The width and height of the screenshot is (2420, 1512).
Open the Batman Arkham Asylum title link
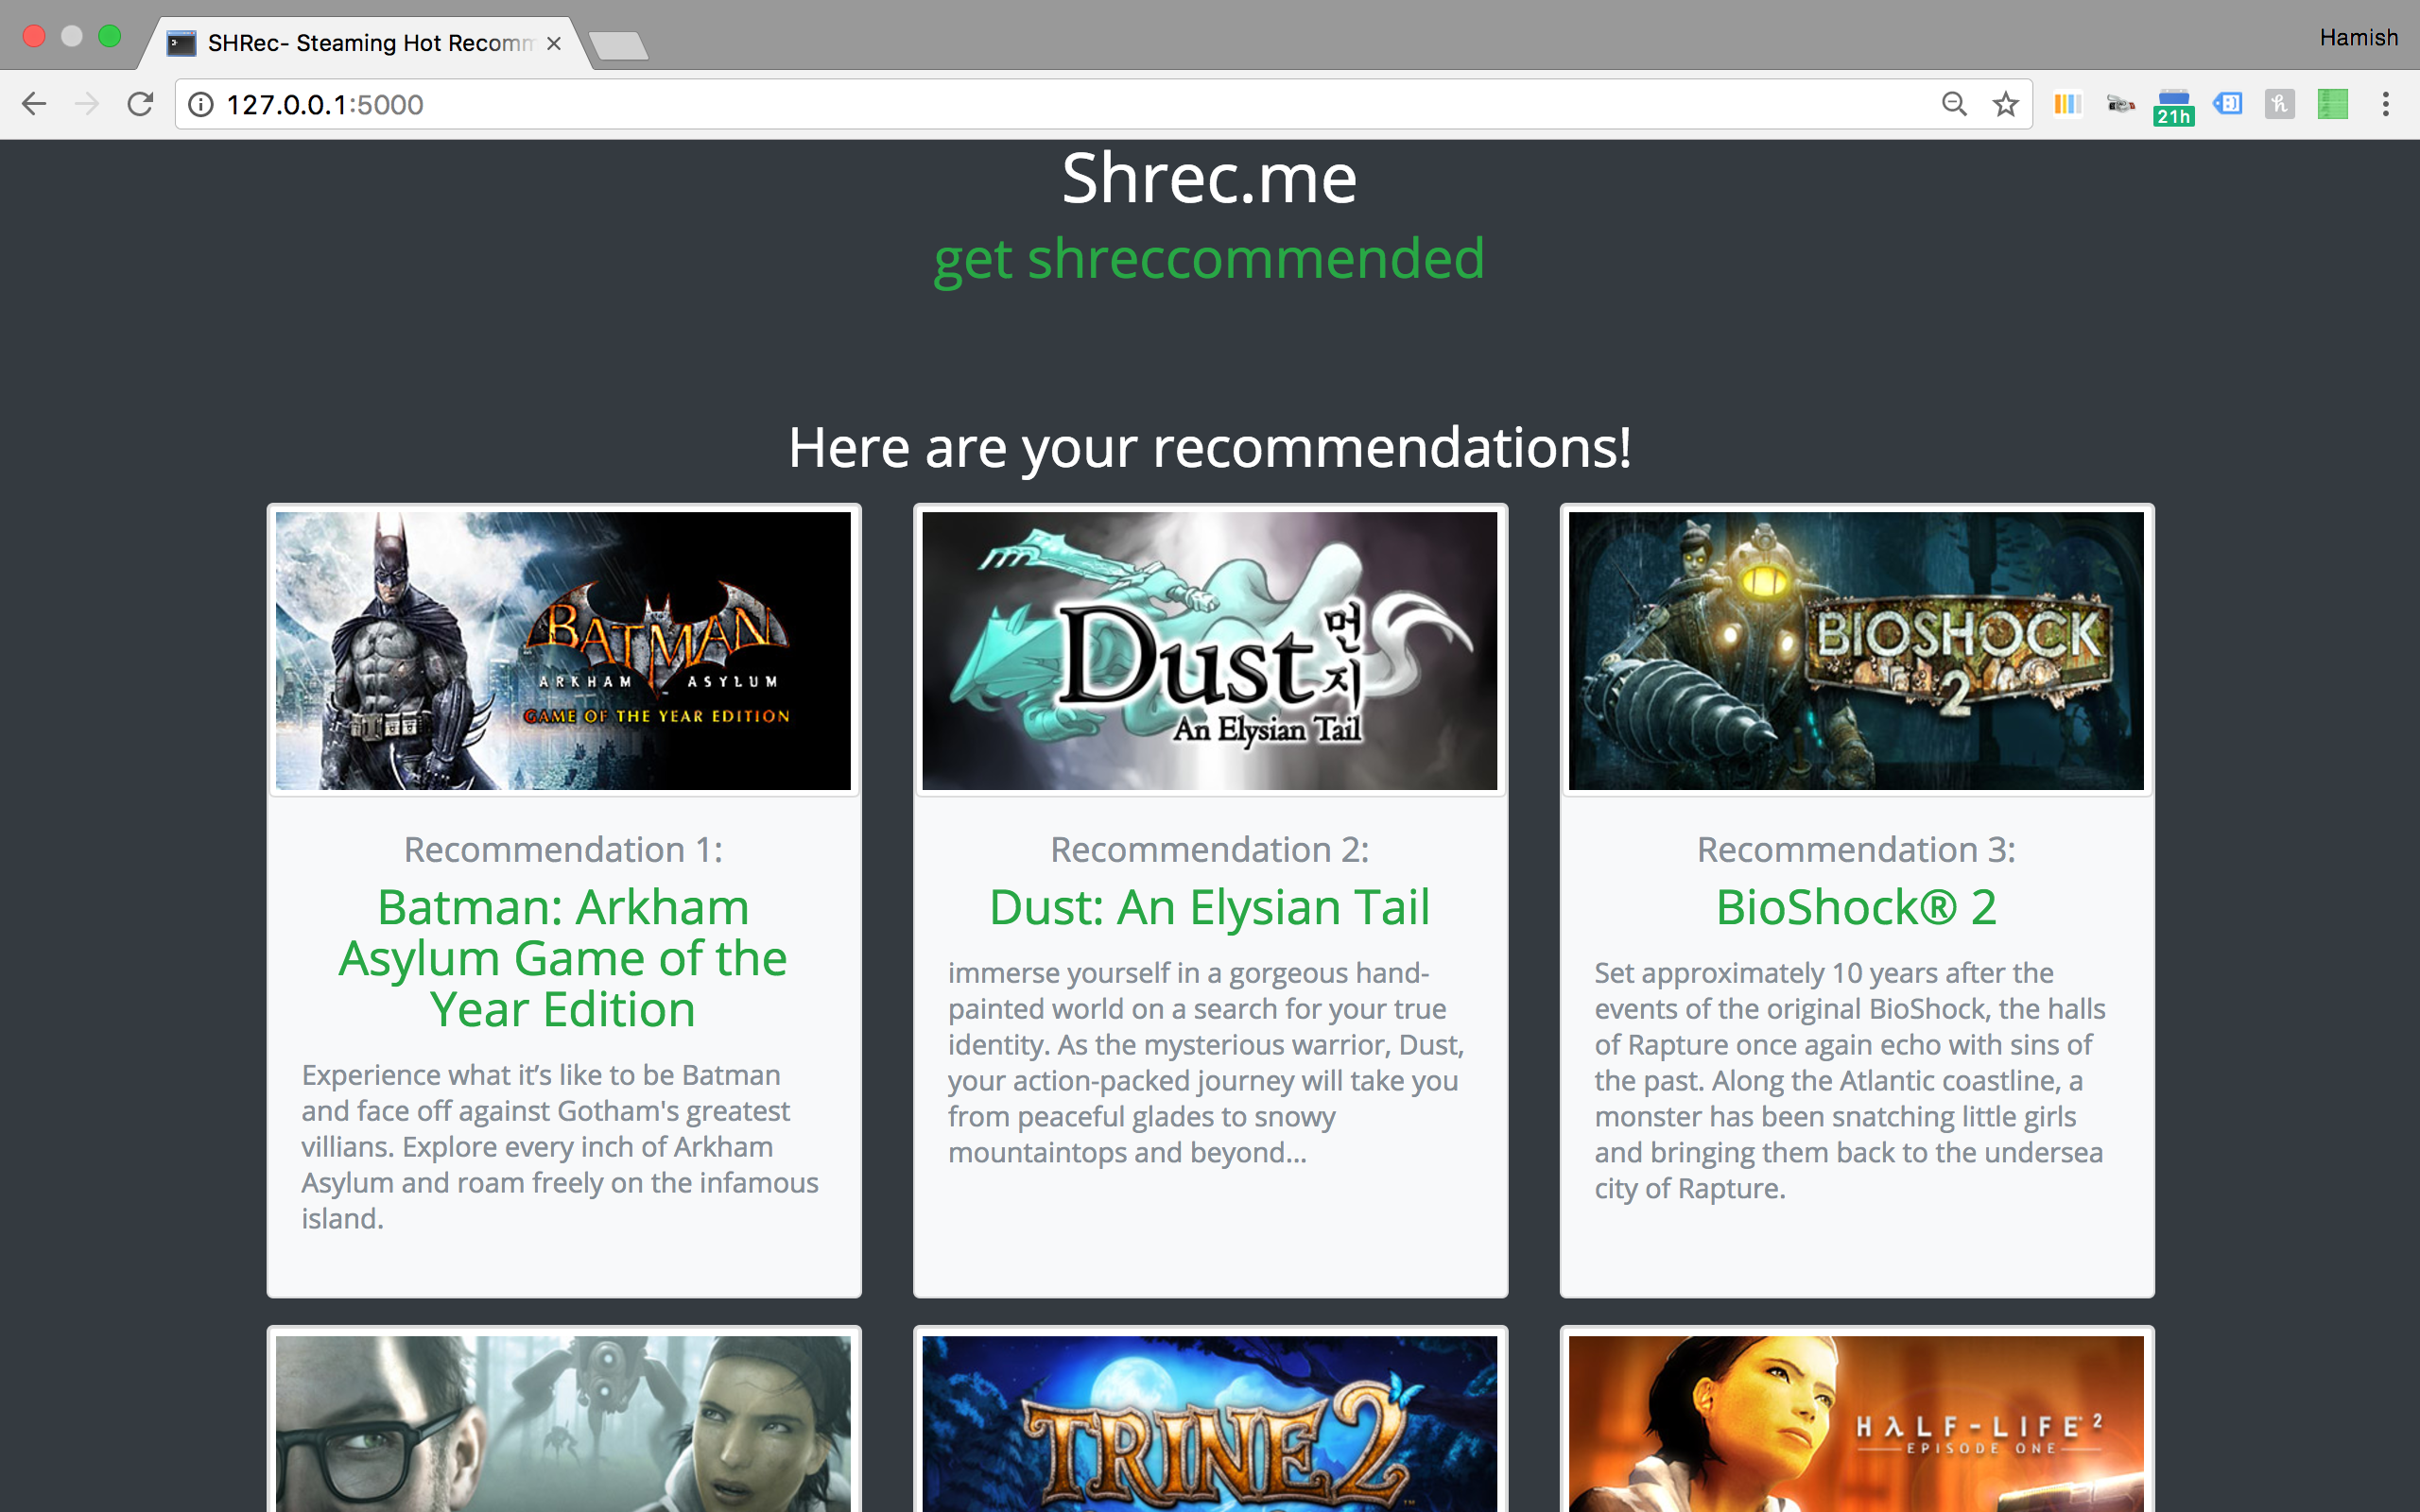click(x=563, y=958)
